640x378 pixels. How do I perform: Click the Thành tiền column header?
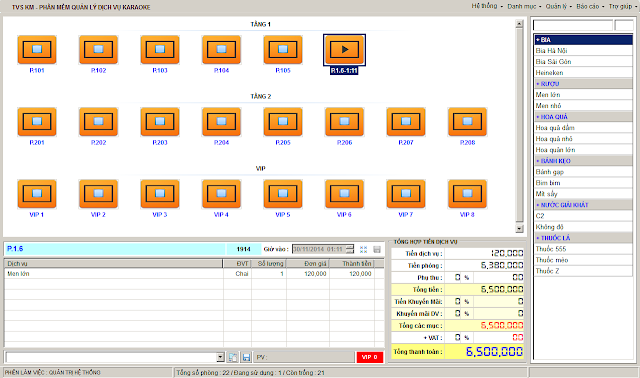click(x=352, y=264)
